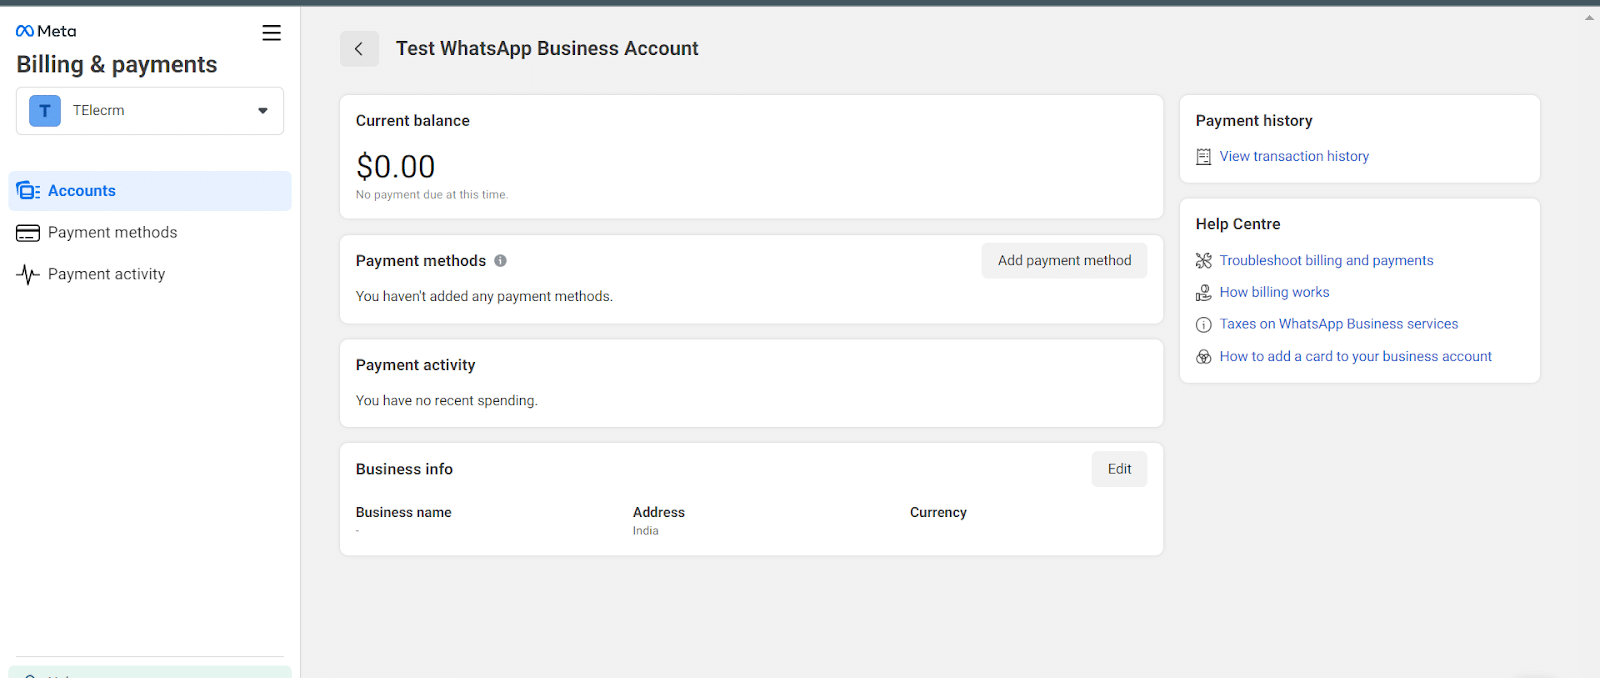Open Taxes on WhatsApp Business services link
1600x678 pixels.
point(1339,324)
